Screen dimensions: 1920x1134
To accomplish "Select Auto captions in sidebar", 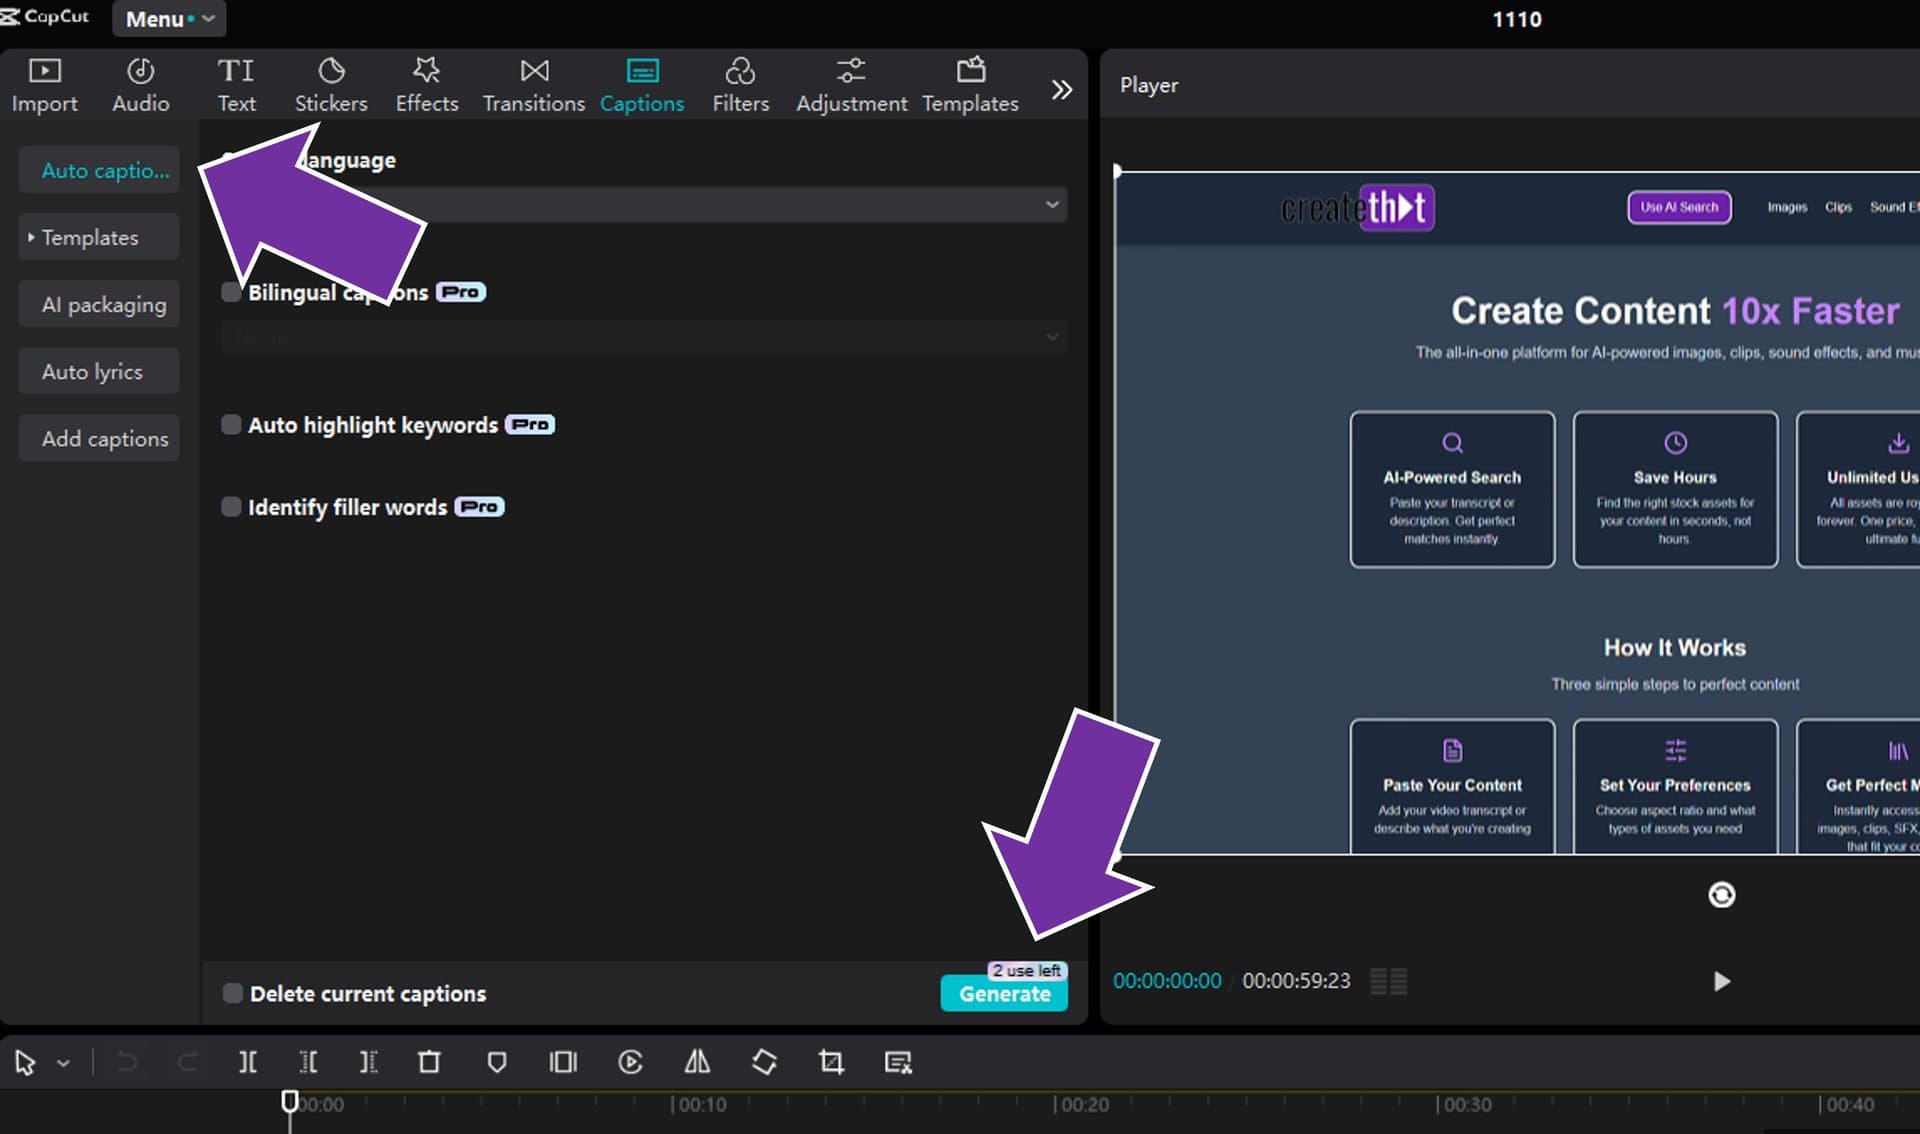I will pos(99,170).
